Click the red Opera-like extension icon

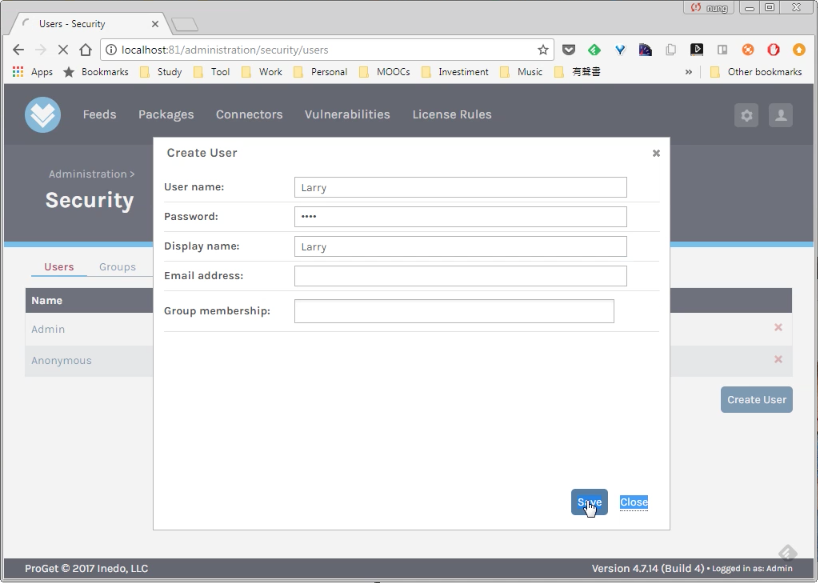click(773, 50)
